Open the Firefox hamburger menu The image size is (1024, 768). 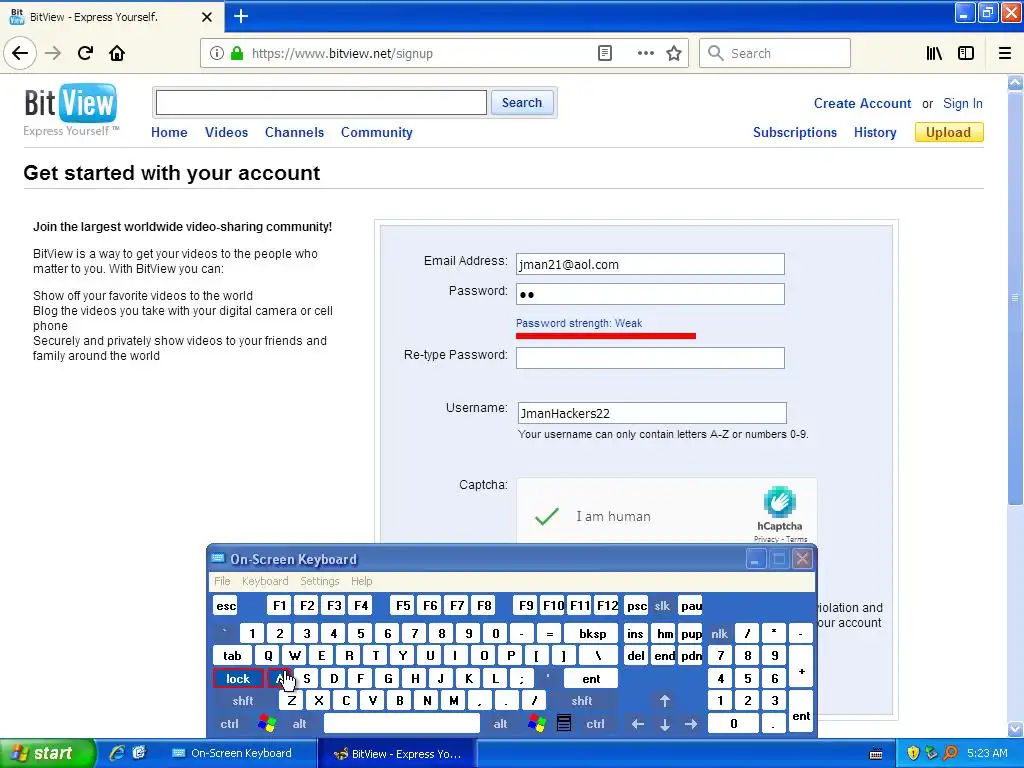pos(1005,54)
